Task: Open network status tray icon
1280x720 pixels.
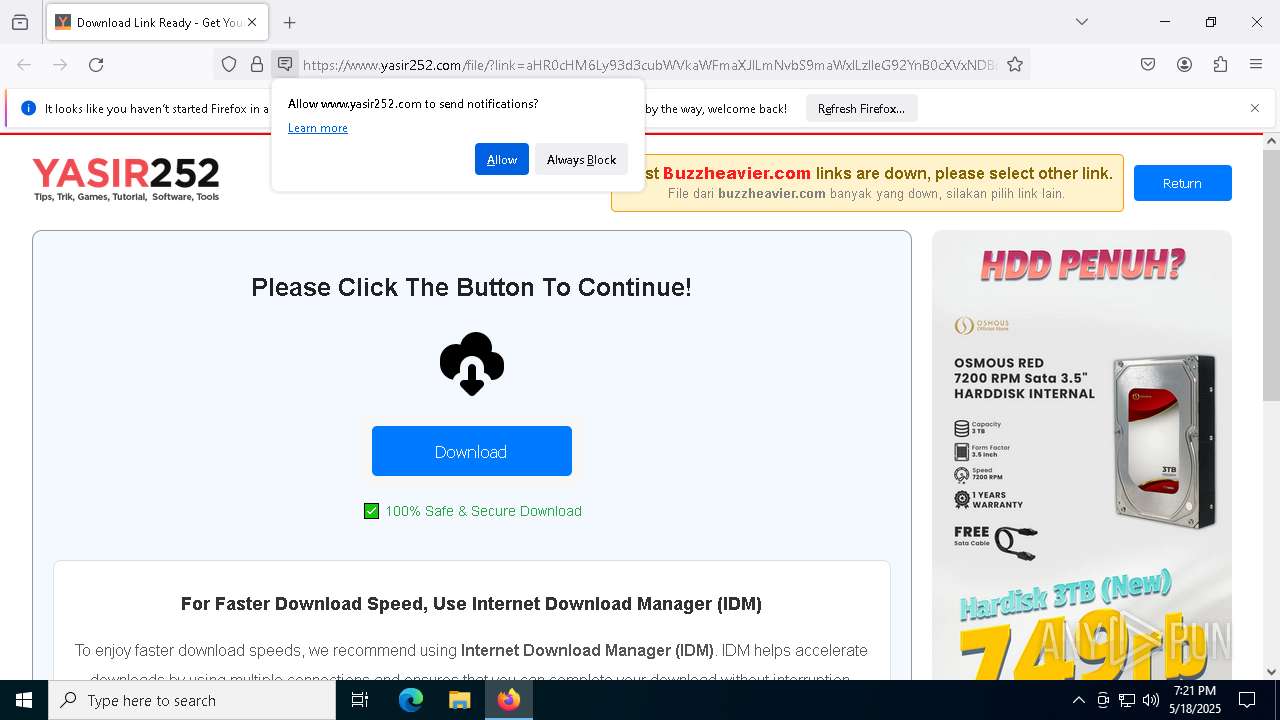Action: click(1127, 700)
